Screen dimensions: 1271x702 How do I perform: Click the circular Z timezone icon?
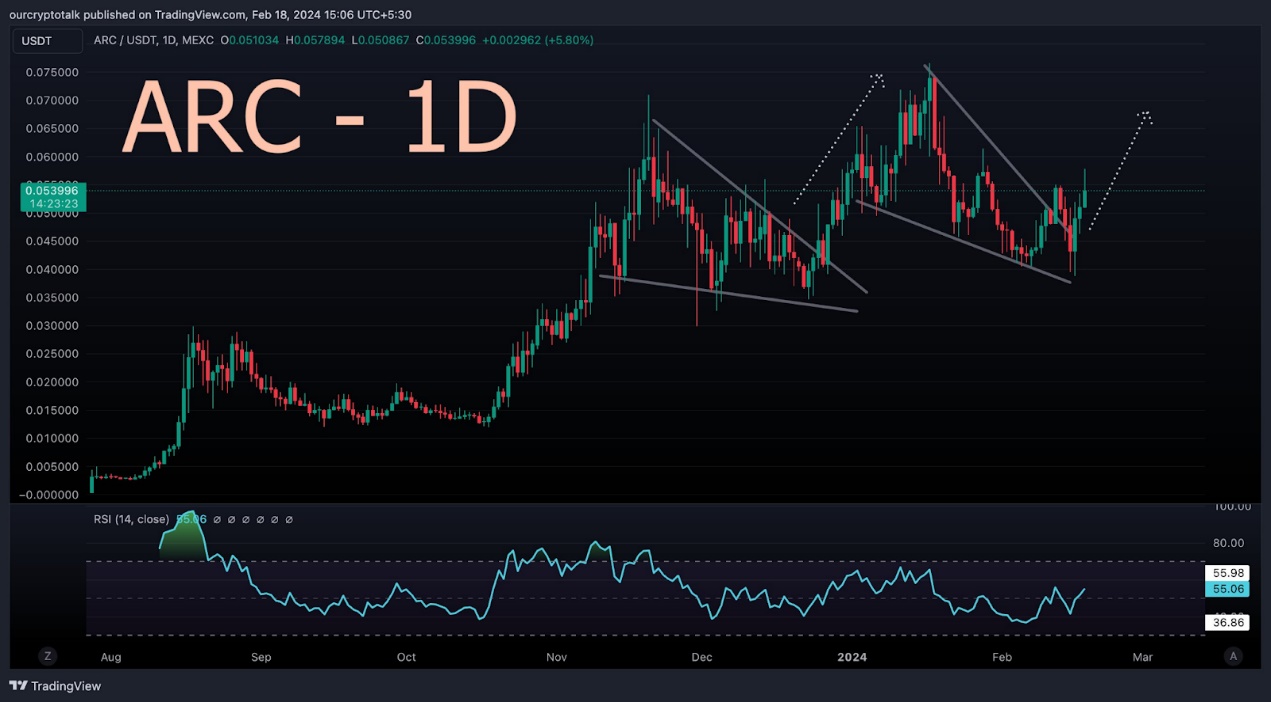pyautogui.click(x=47, y=656)
